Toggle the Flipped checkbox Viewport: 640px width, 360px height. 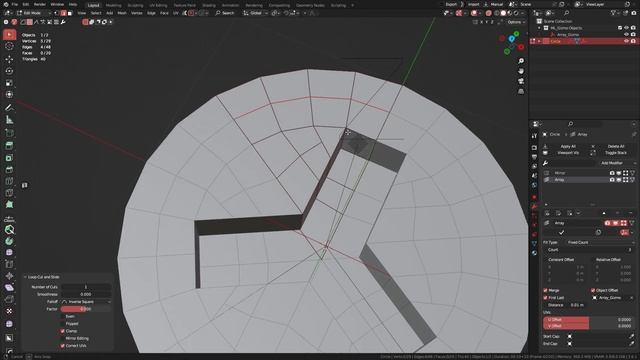point(62,324)
